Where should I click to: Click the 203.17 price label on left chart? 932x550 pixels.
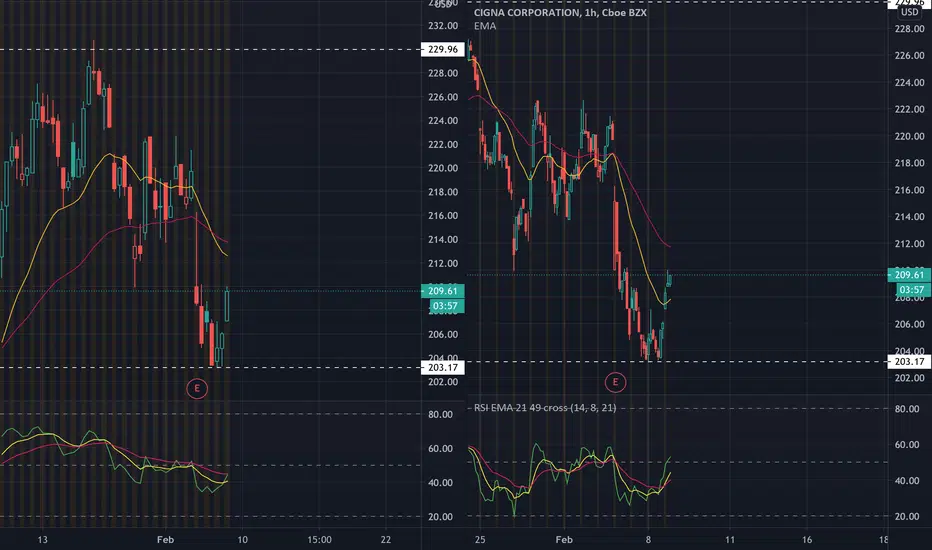(x=443, y=367)
